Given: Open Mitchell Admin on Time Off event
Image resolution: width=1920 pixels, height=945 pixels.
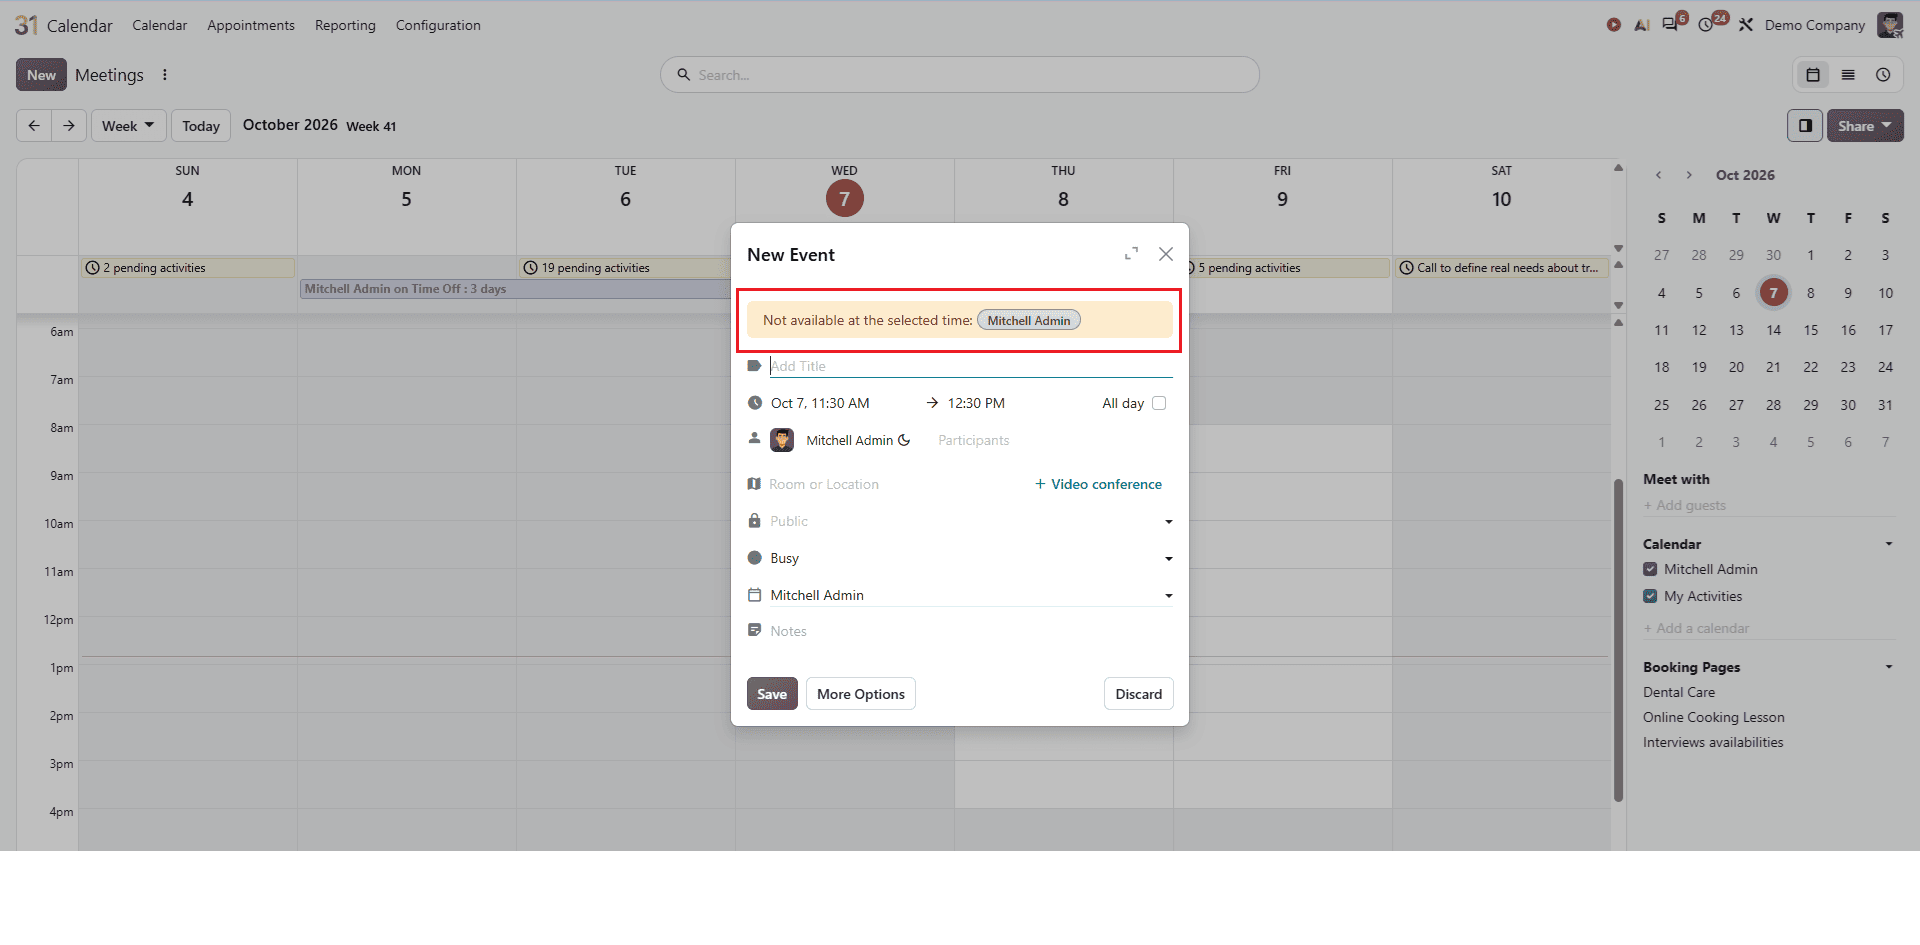Looking at the screenshot, I should pos(515,289).
